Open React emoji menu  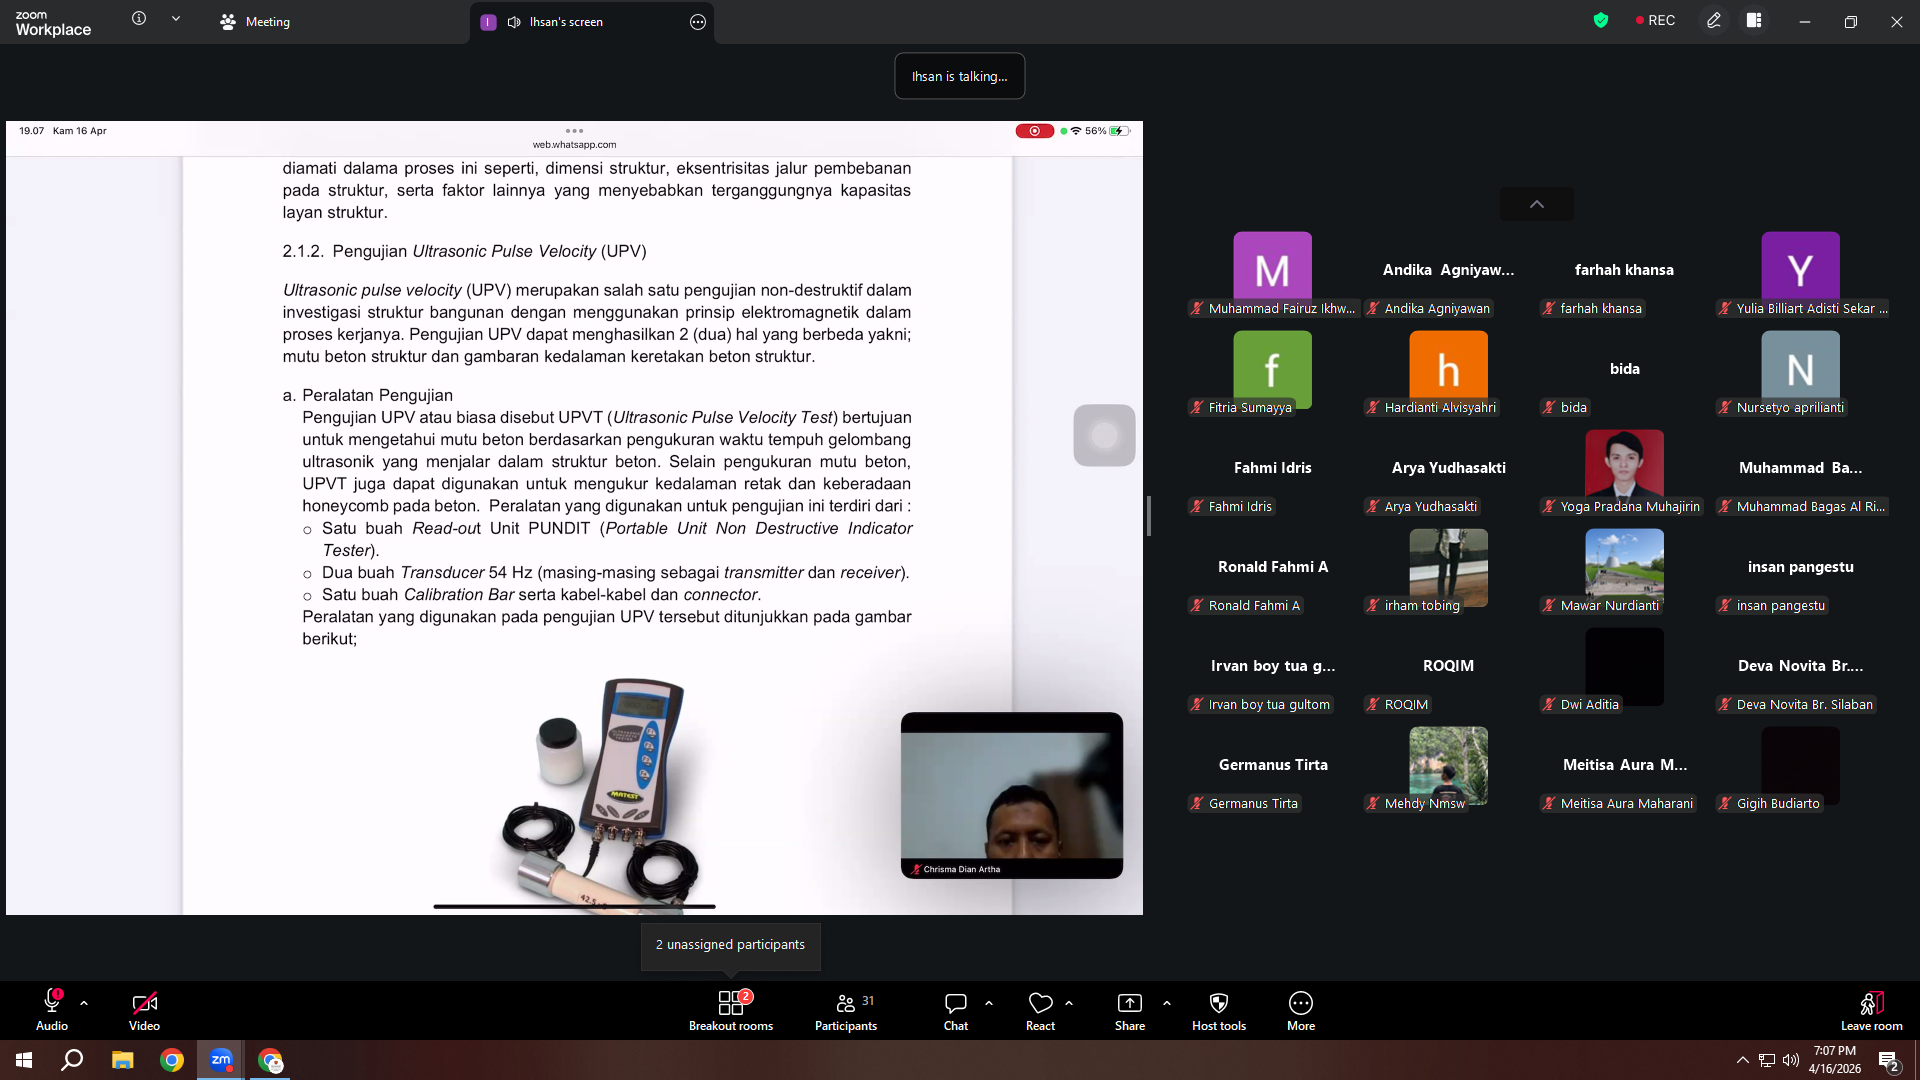pyautogui.click(x=1040, y=1010)
